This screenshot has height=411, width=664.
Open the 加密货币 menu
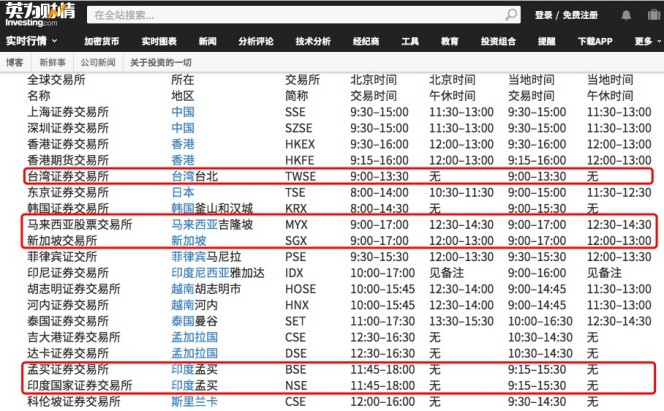click(102, 41)
